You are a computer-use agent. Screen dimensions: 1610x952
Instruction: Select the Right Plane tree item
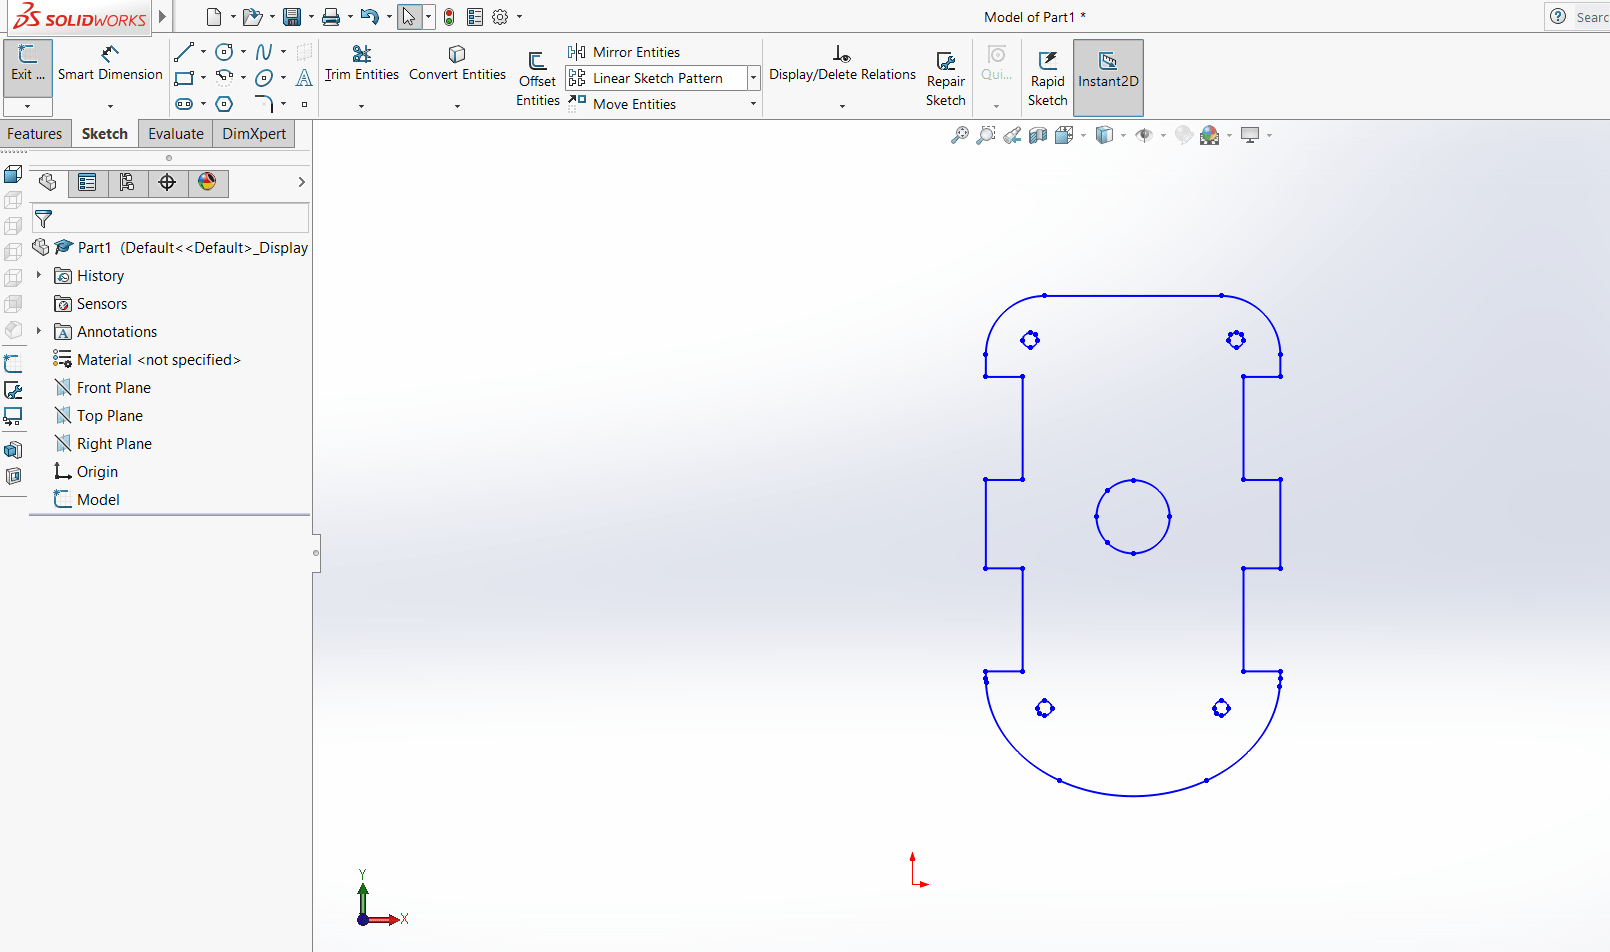point(104,443)
